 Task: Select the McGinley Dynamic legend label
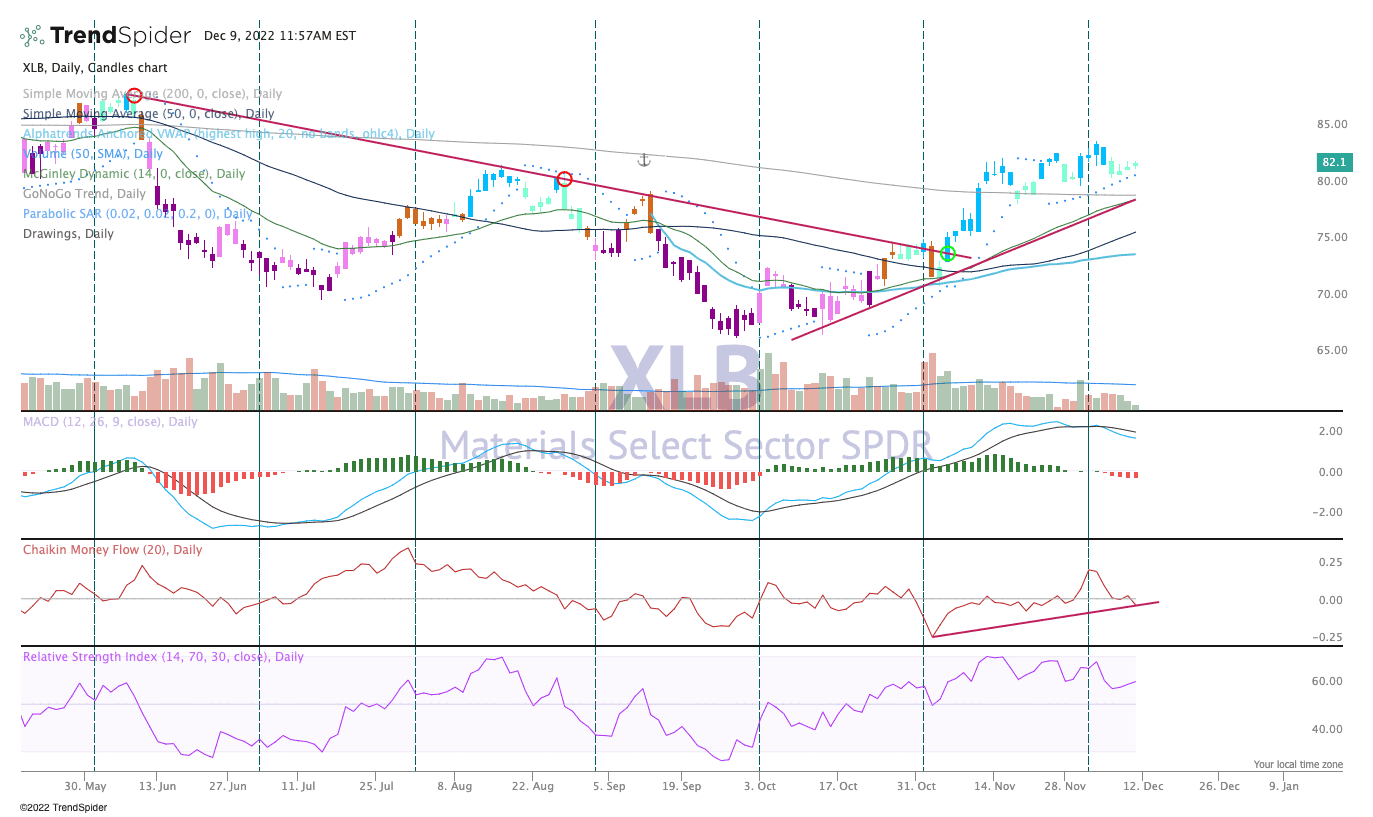[133, 174]
